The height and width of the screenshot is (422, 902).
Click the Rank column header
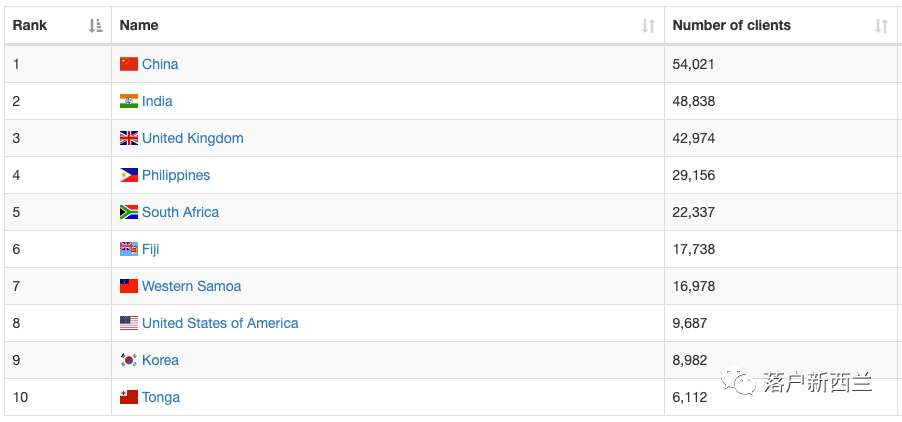click(58, 25)
